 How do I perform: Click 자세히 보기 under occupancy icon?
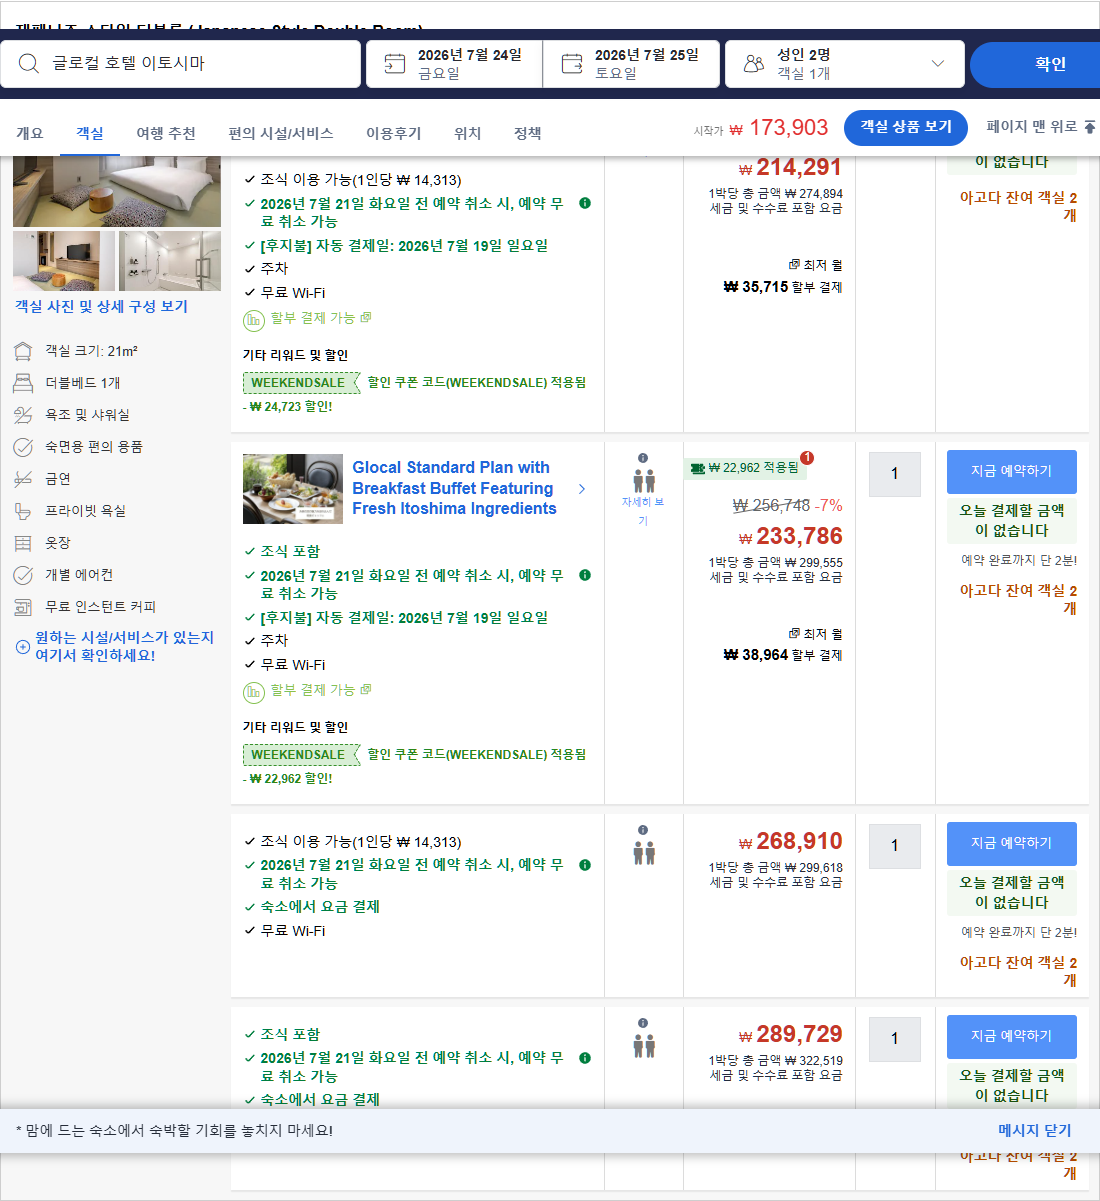[643, 511]
